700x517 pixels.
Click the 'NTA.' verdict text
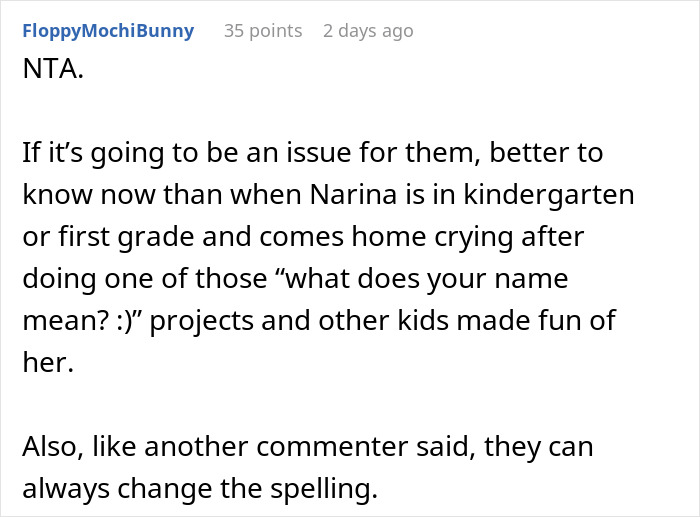coord(53,69)
